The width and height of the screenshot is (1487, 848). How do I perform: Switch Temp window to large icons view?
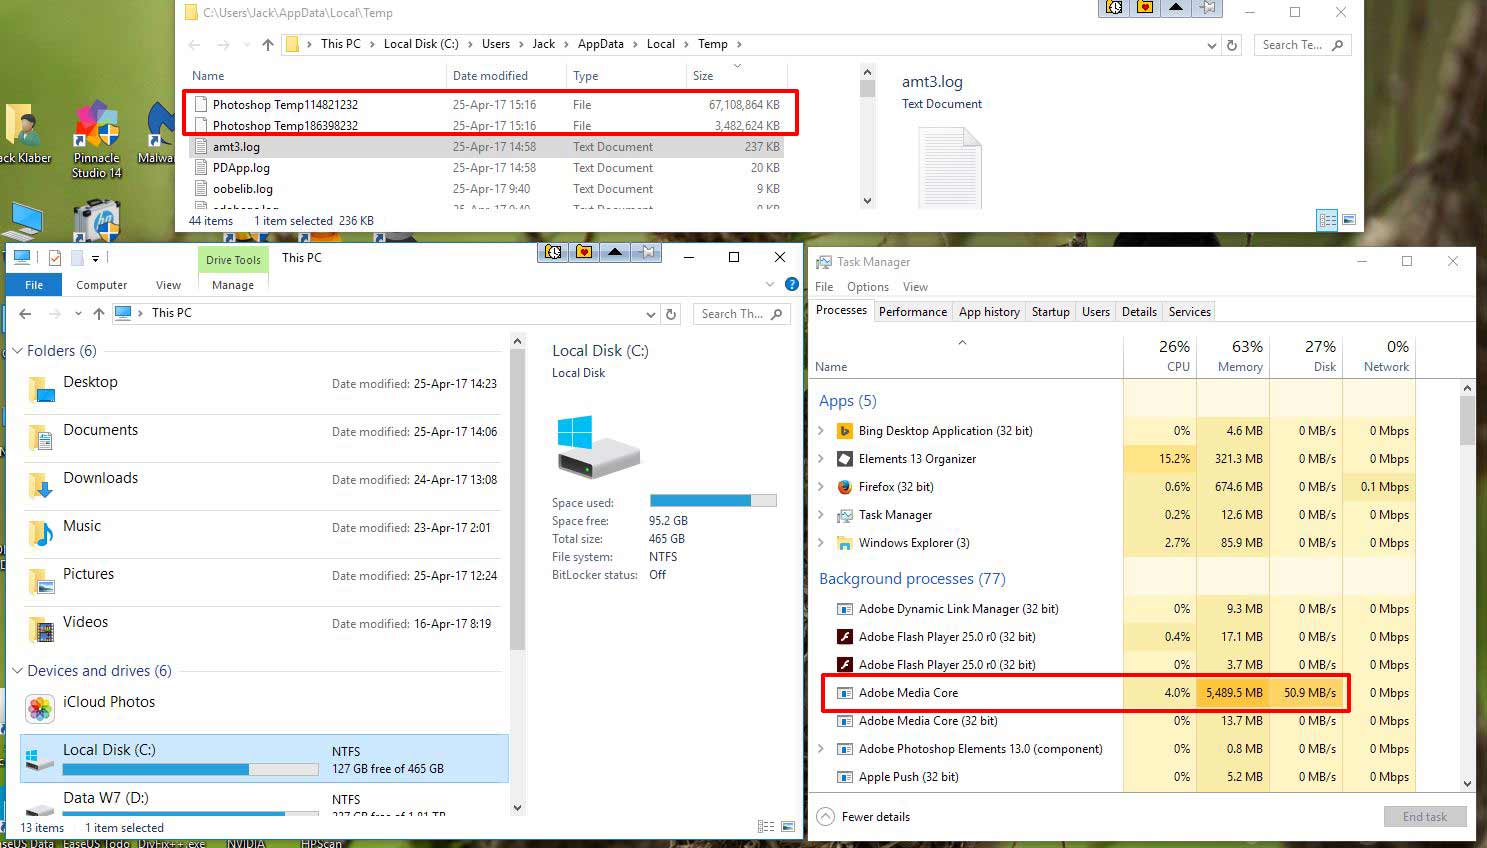point(1349,220)
